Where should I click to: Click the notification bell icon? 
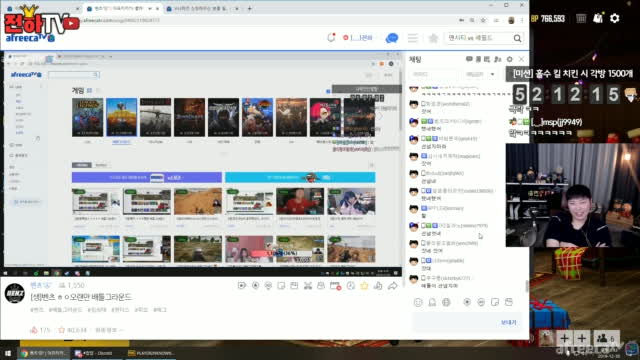(331, 38)
